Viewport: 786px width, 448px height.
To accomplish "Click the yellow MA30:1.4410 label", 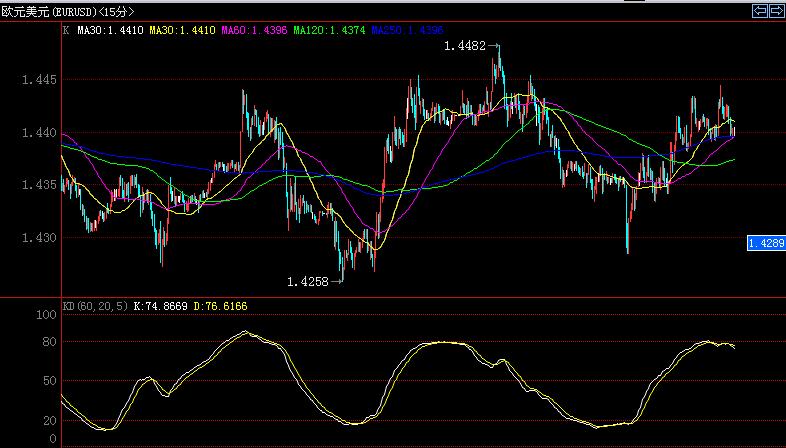I will [x=182, y=31].
